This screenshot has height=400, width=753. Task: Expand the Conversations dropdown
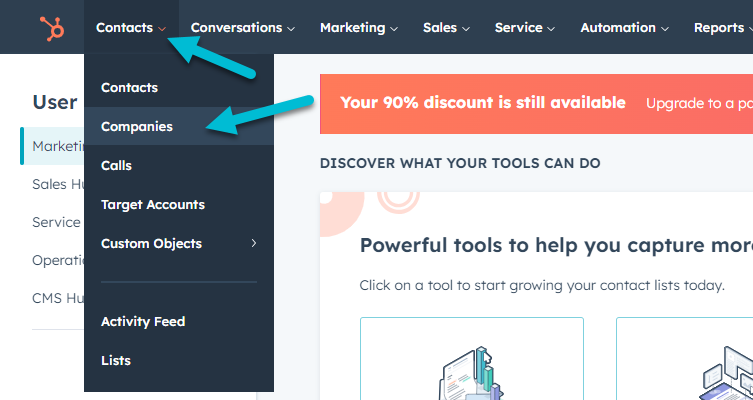click(x=243, y=28)
